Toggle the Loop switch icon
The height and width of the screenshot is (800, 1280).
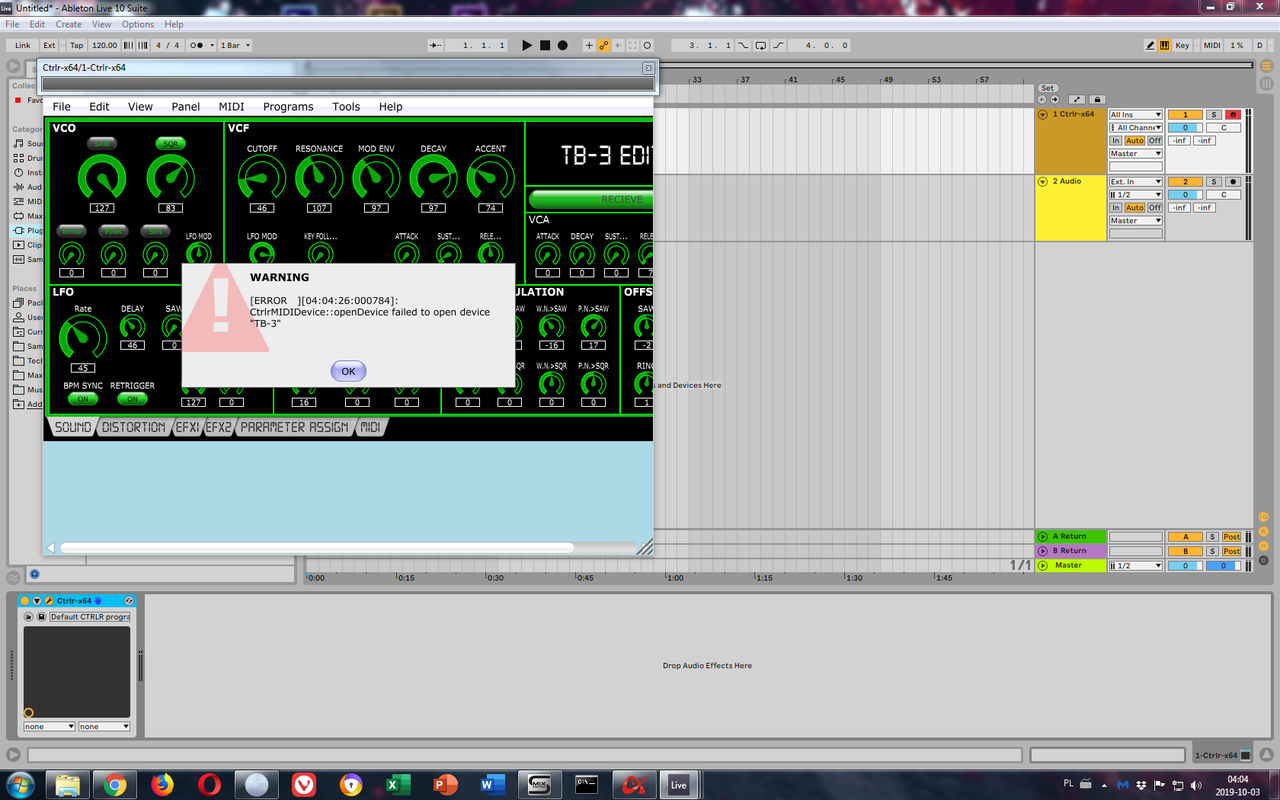tap(761, 45)
